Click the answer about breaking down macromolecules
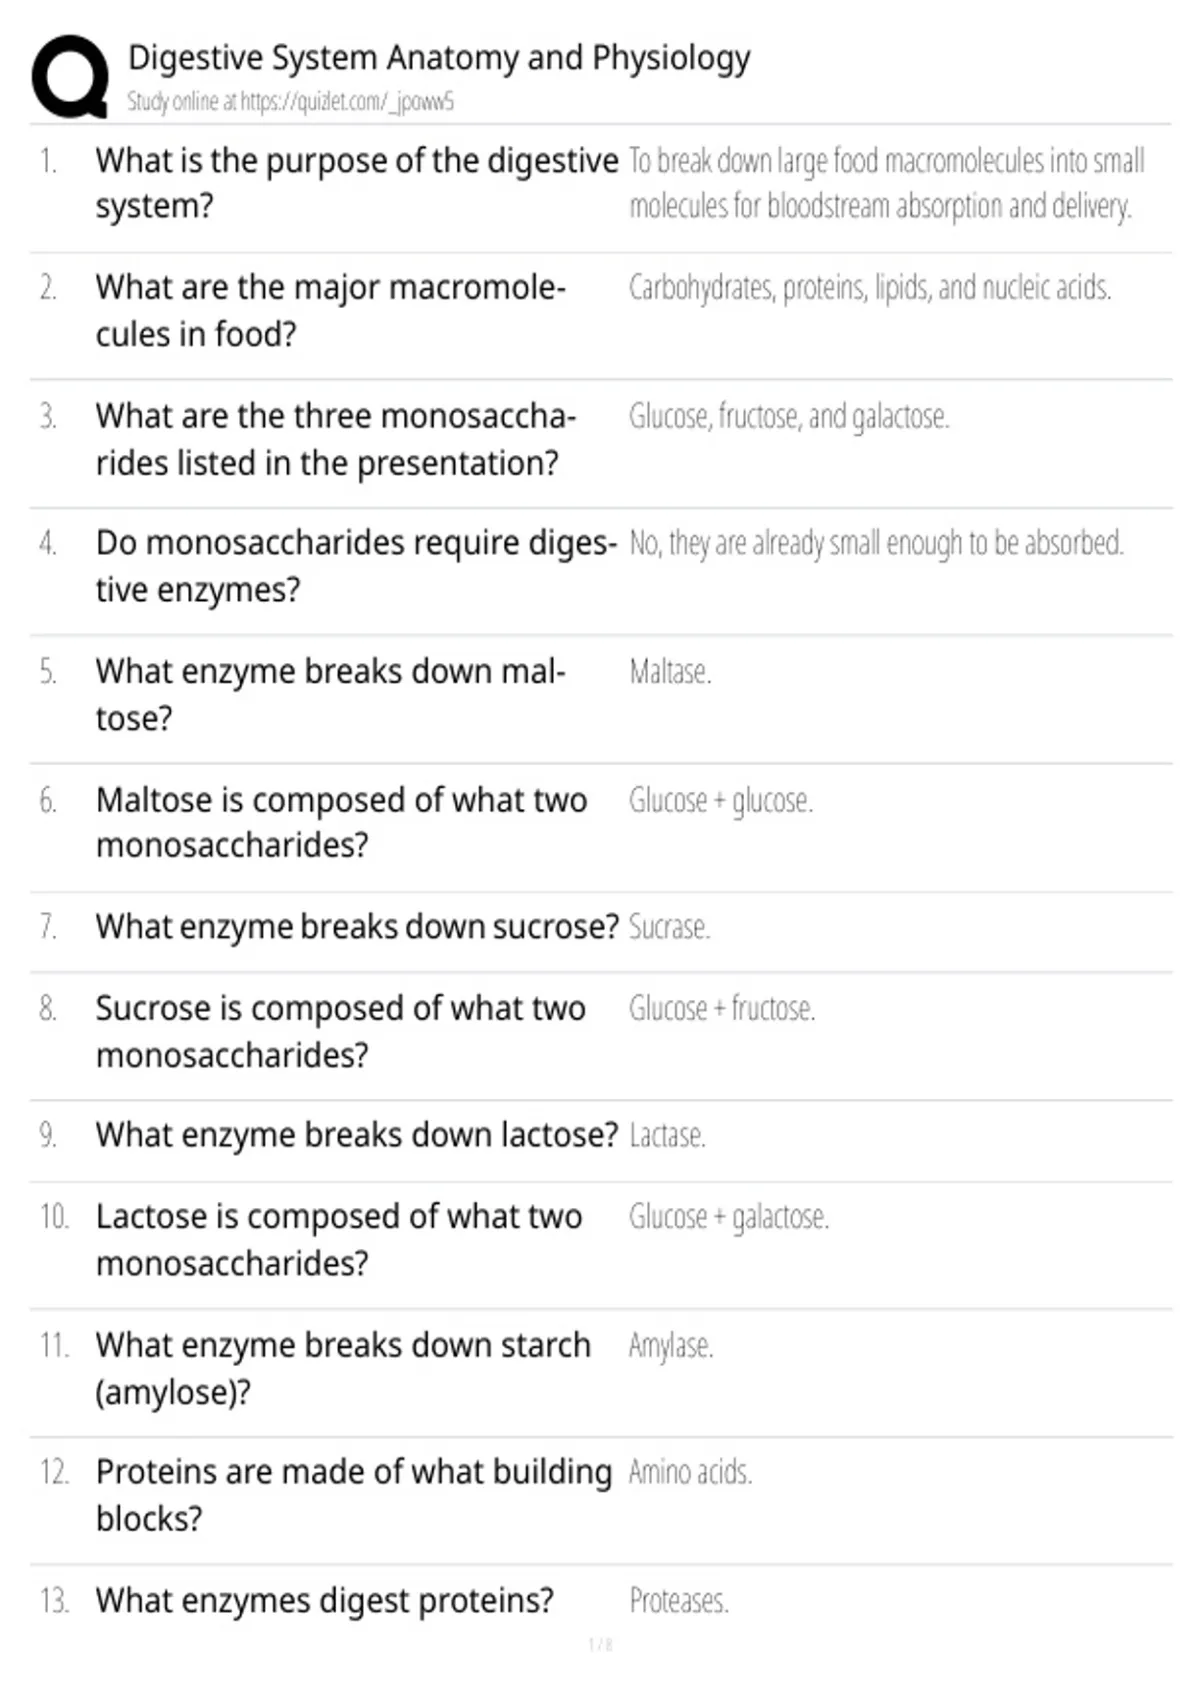 point(887,183)
